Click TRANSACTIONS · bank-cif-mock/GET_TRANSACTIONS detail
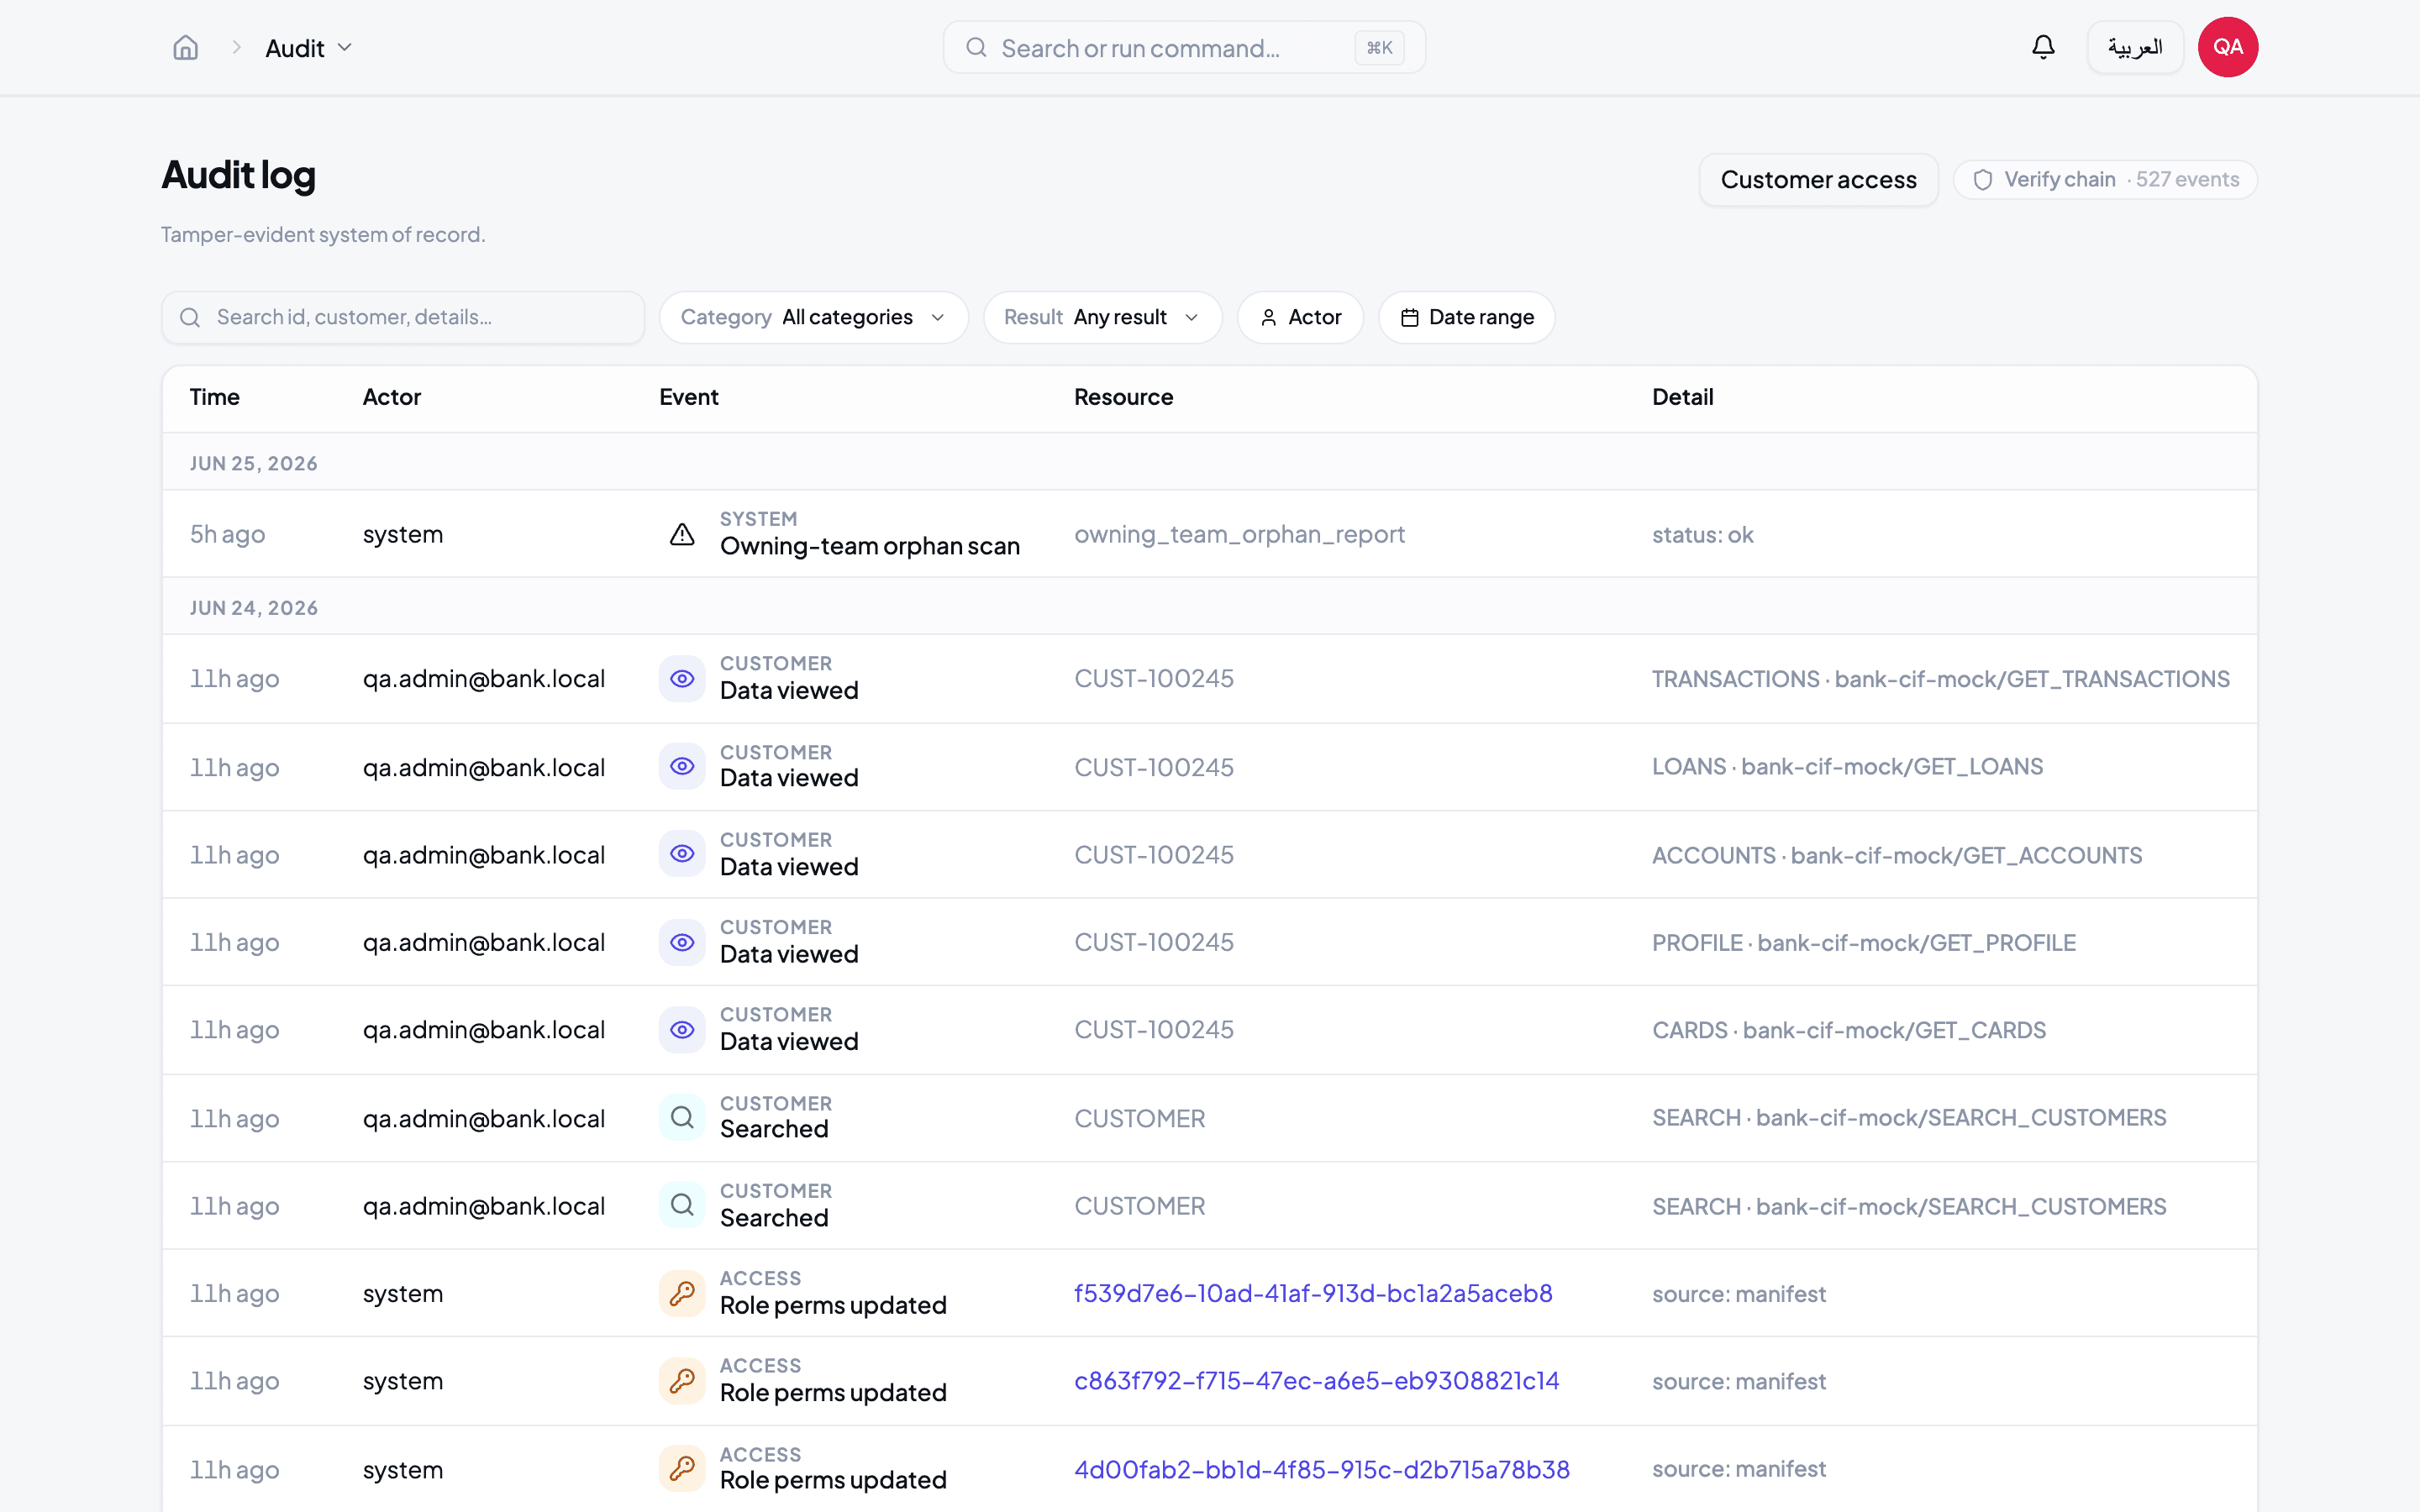 point(1940,679)
